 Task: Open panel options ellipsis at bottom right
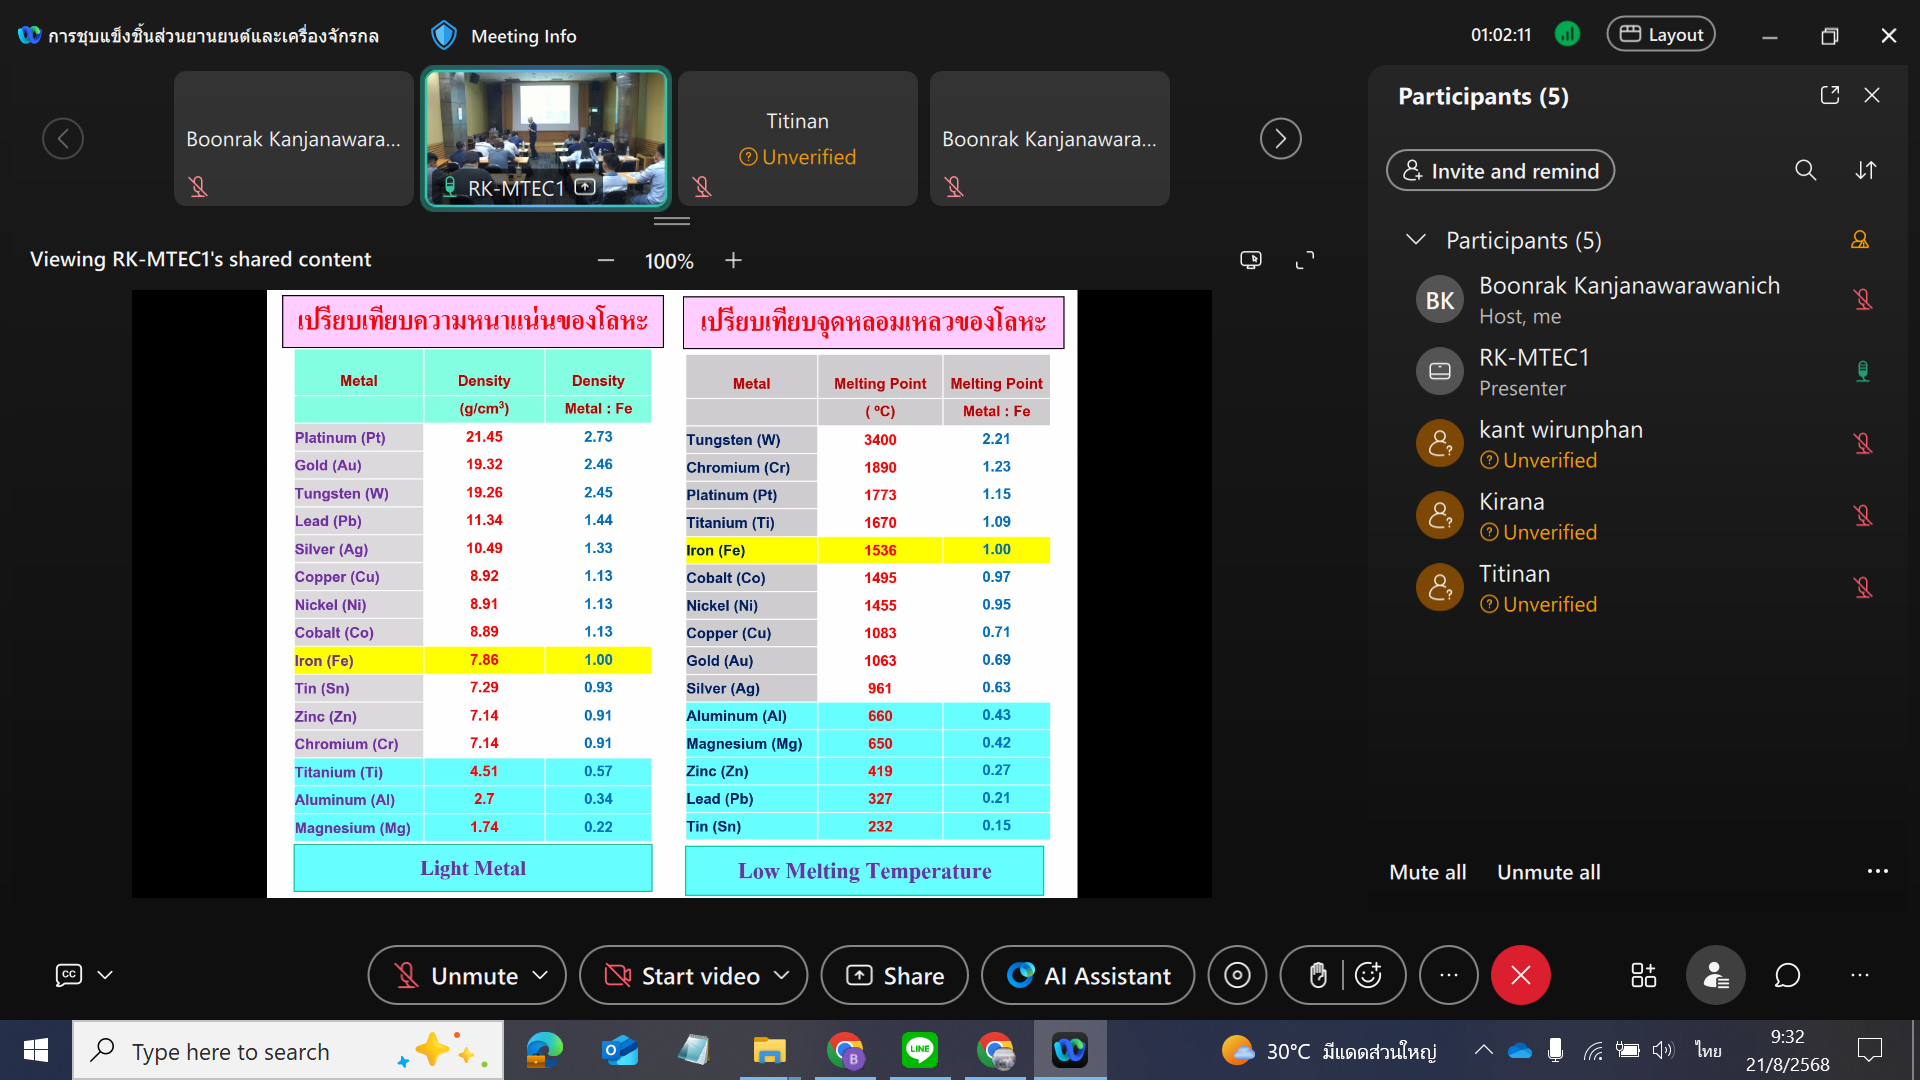[1859, 975]
